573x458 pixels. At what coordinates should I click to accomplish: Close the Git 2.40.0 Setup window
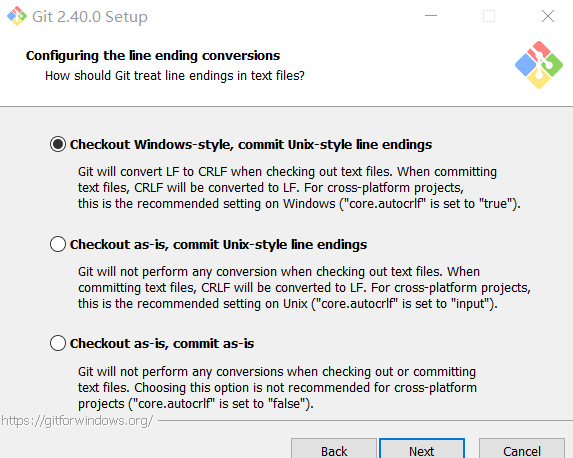(x=548, y=16)
